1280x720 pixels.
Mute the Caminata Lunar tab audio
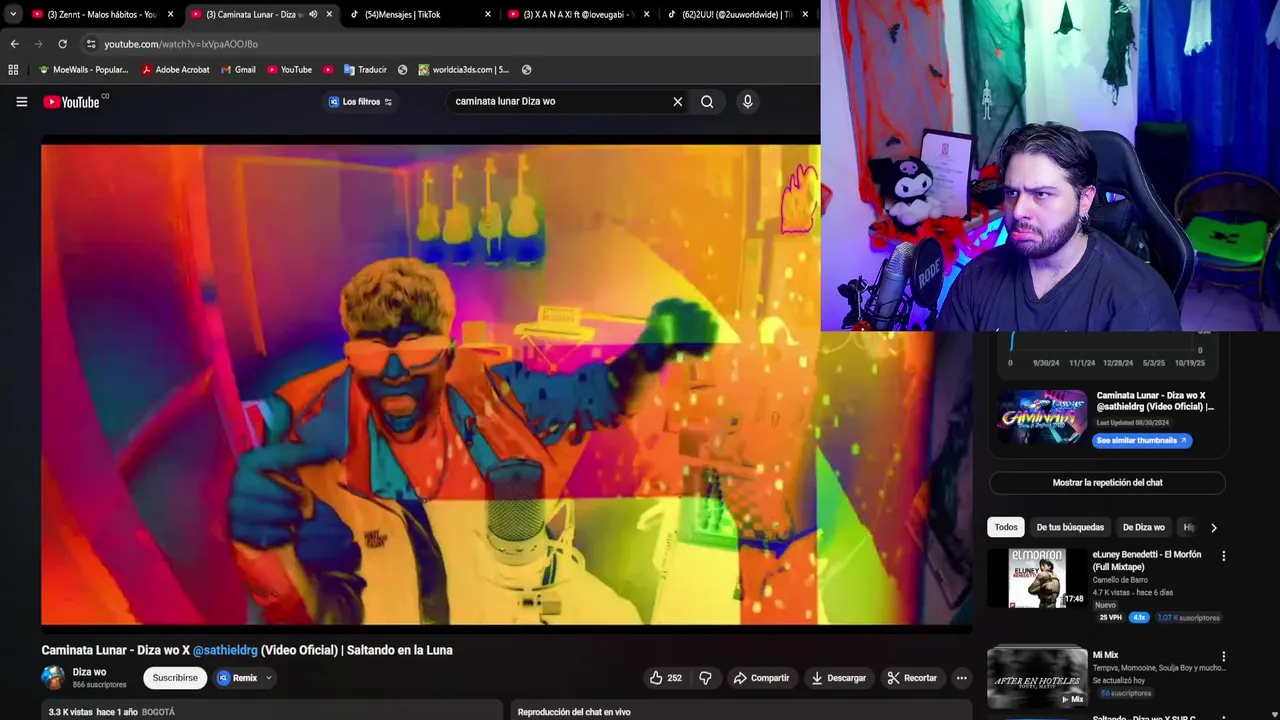click(x=313, y=14)
